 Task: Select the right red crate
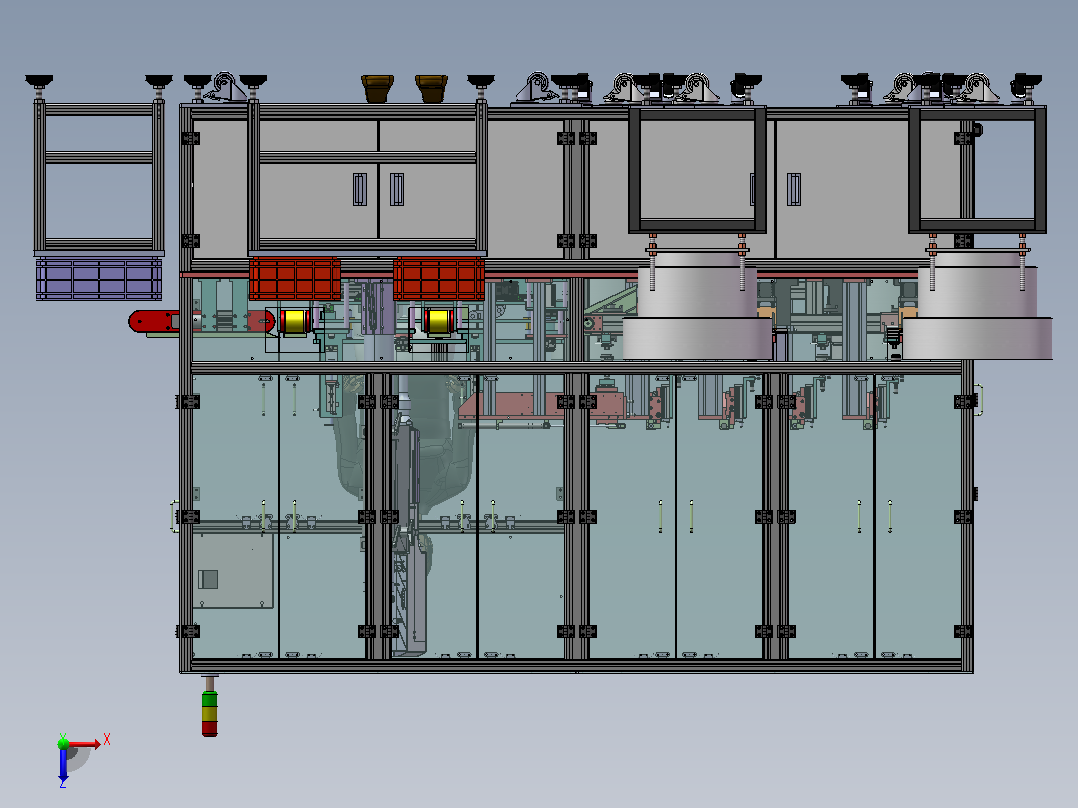[439, 279]
